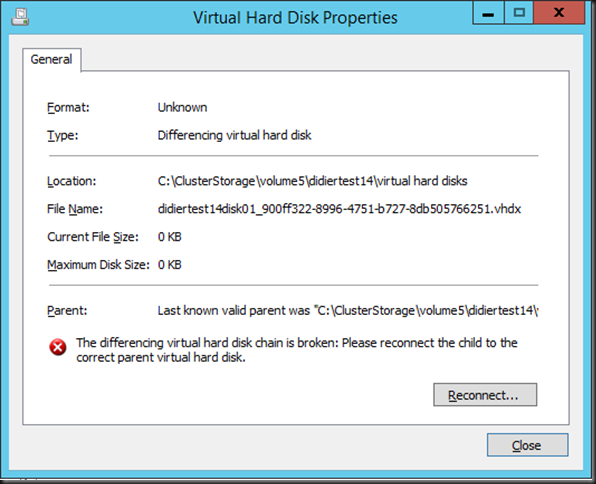Close the dialog using the red X button

tap(559, 13)
